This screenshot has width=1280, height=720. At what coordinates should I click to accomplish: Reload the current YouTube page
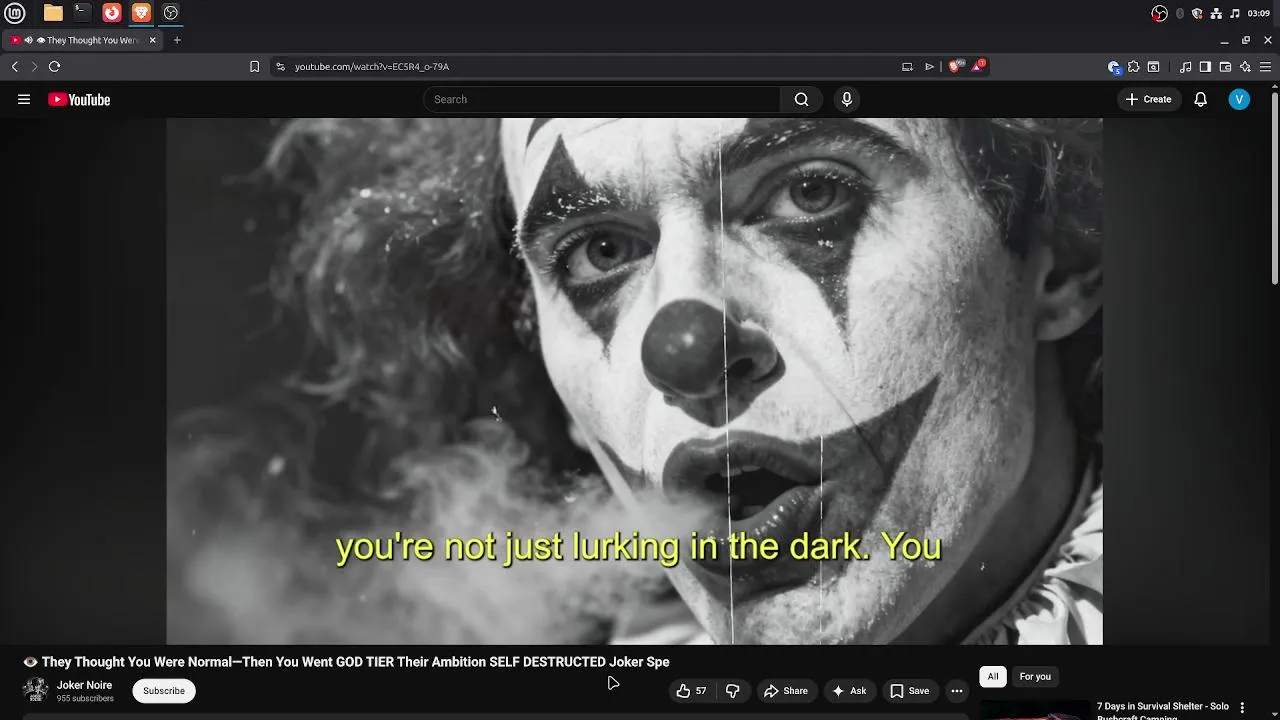54,66
